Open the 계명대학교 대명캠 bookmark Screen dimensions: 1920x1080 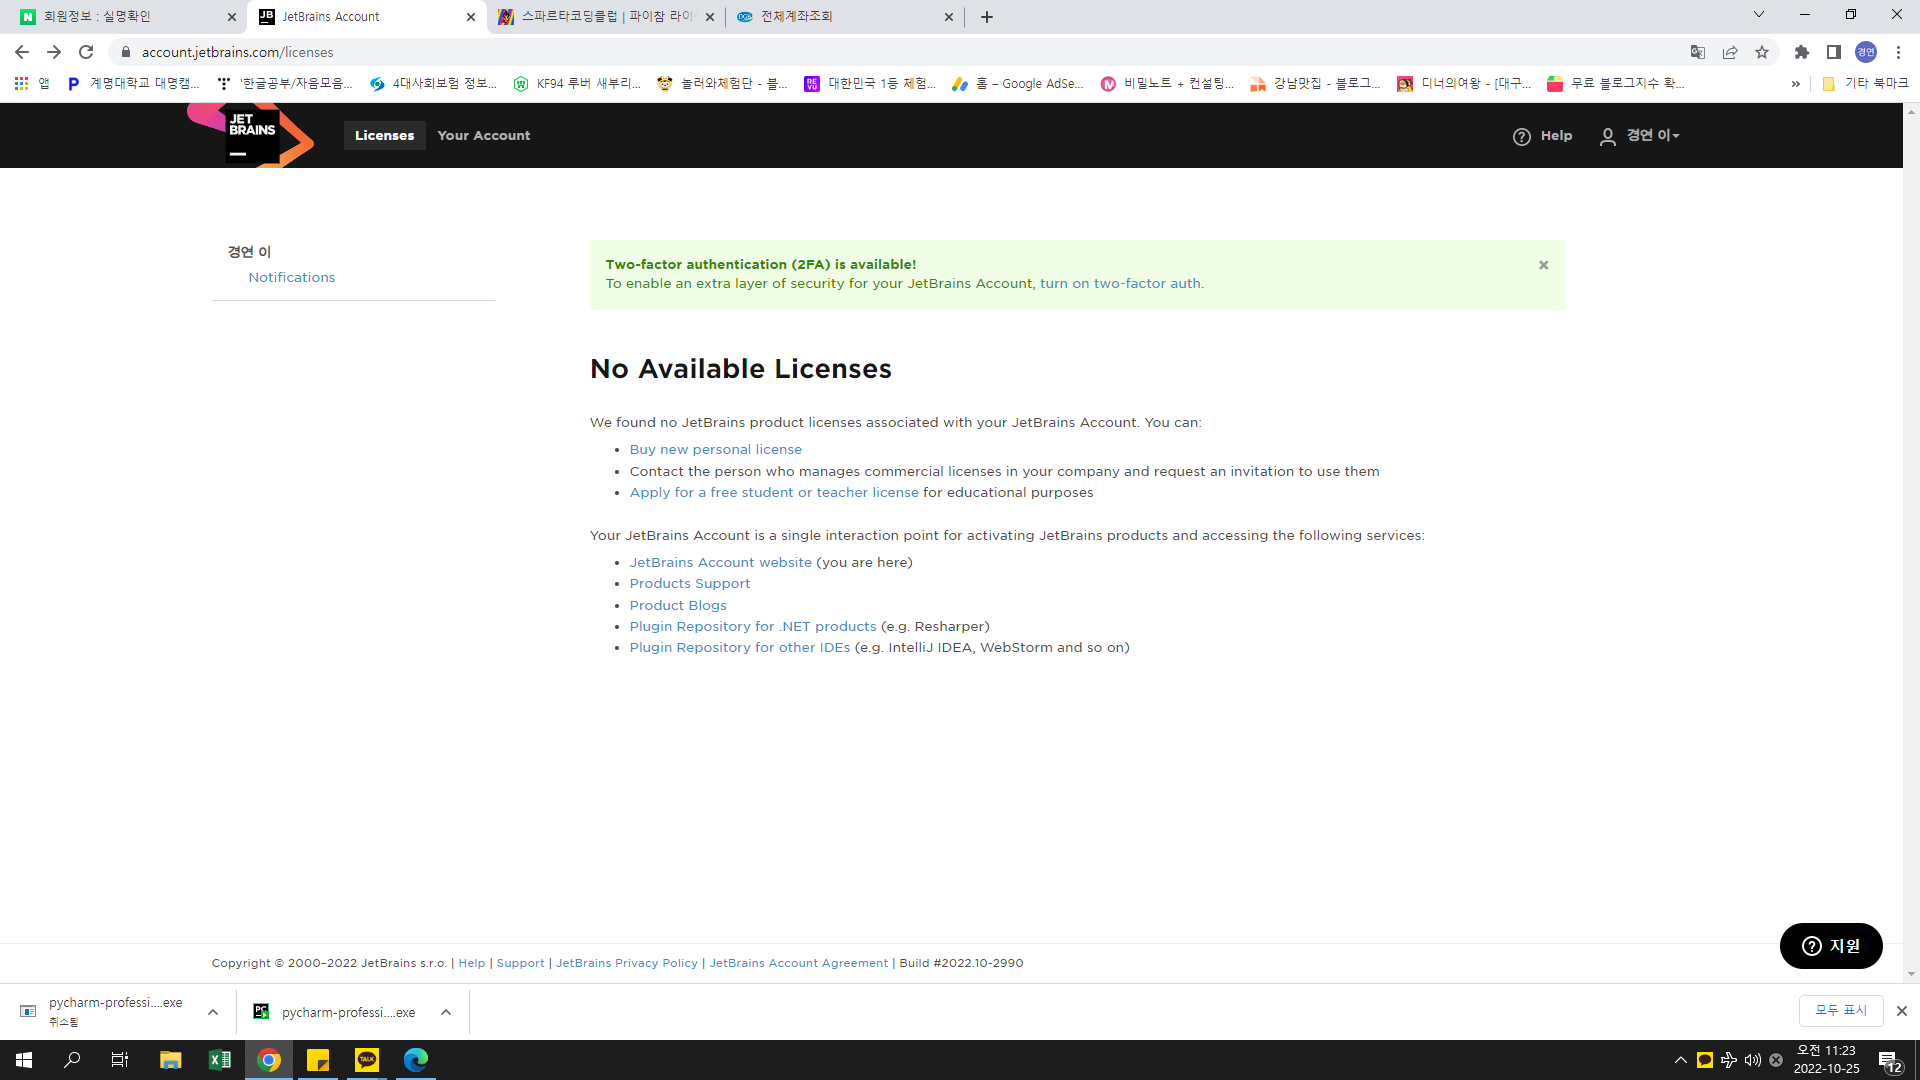click(x=134, y=84)
